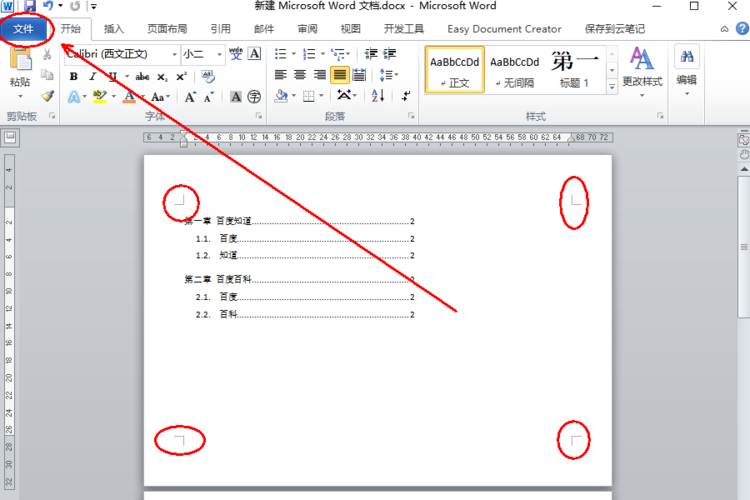This screenshot has width=750, height=500.
Task: Click the enclosed character 字 icon
Action: (x=254, y=97)
